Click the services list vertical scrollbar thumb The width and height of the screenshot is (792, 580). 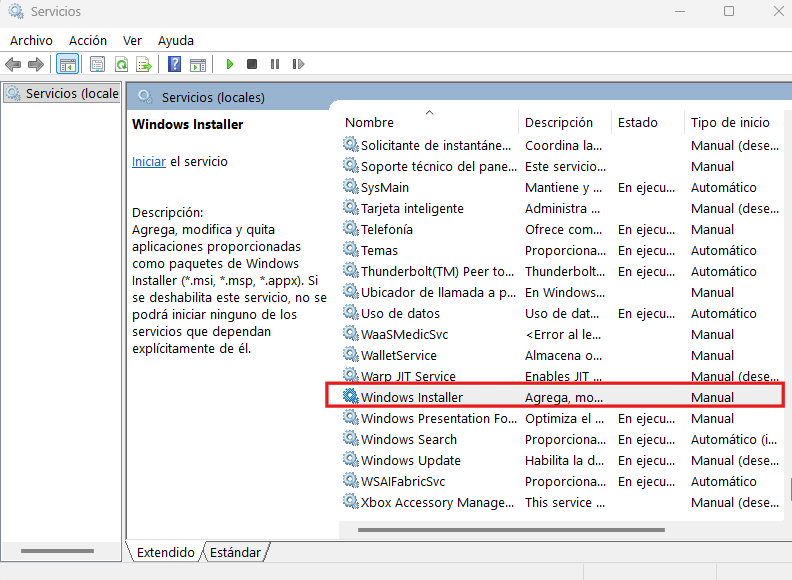[x=789, y=490]
